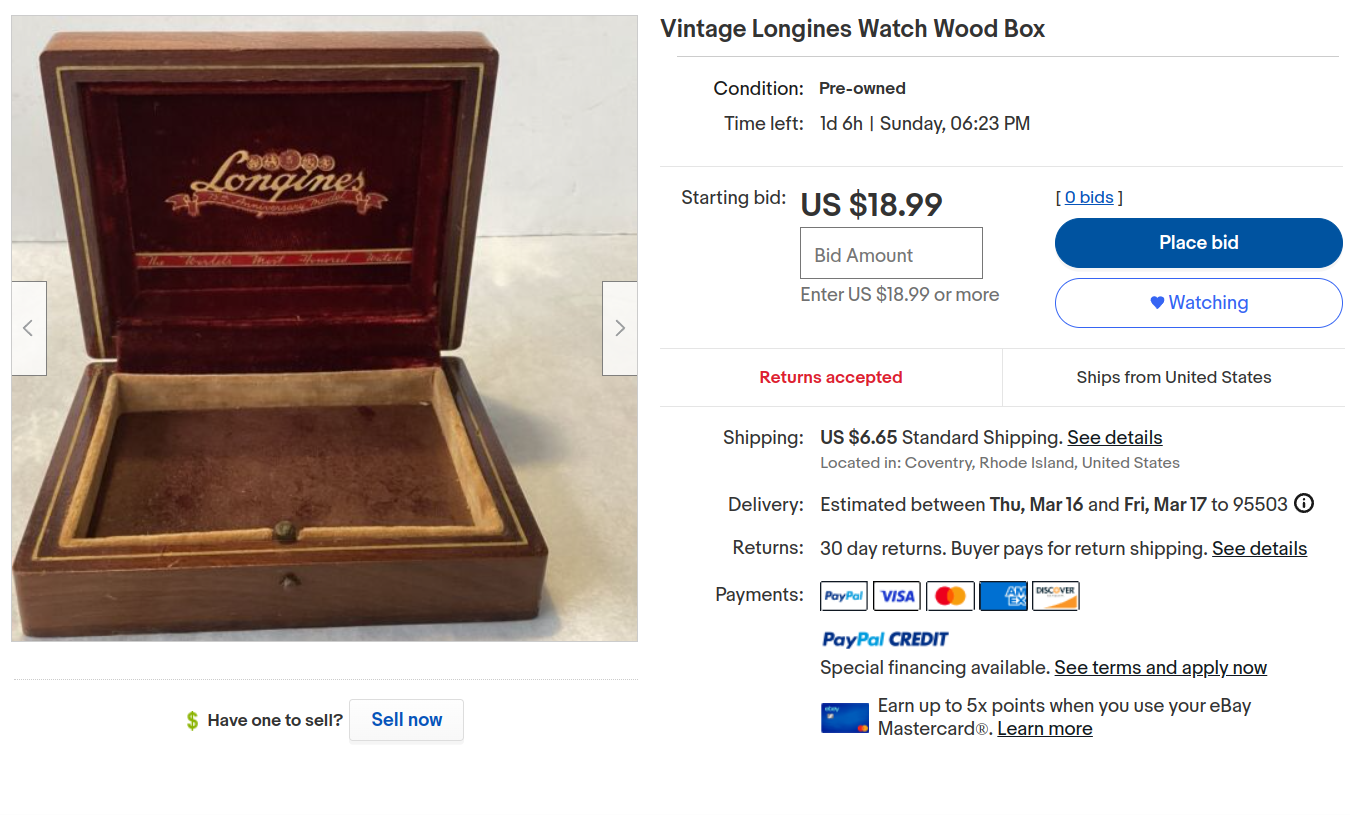The width and height of the screenshot is (1350, 815).
Task: Open delivery estimate info icon
Action: click(x=1303, y=504)
